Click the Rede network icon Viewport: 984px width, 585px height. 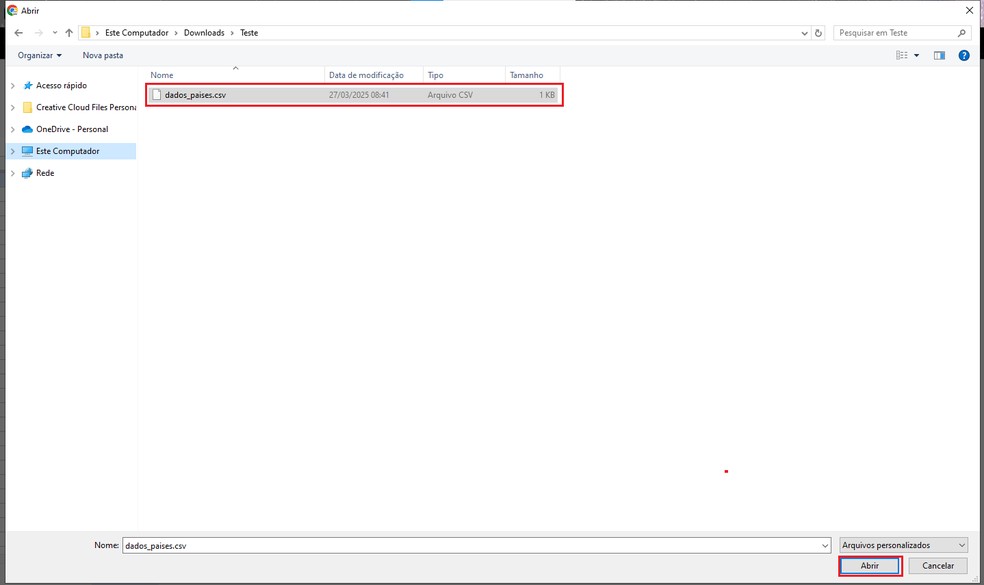[27, 173]
